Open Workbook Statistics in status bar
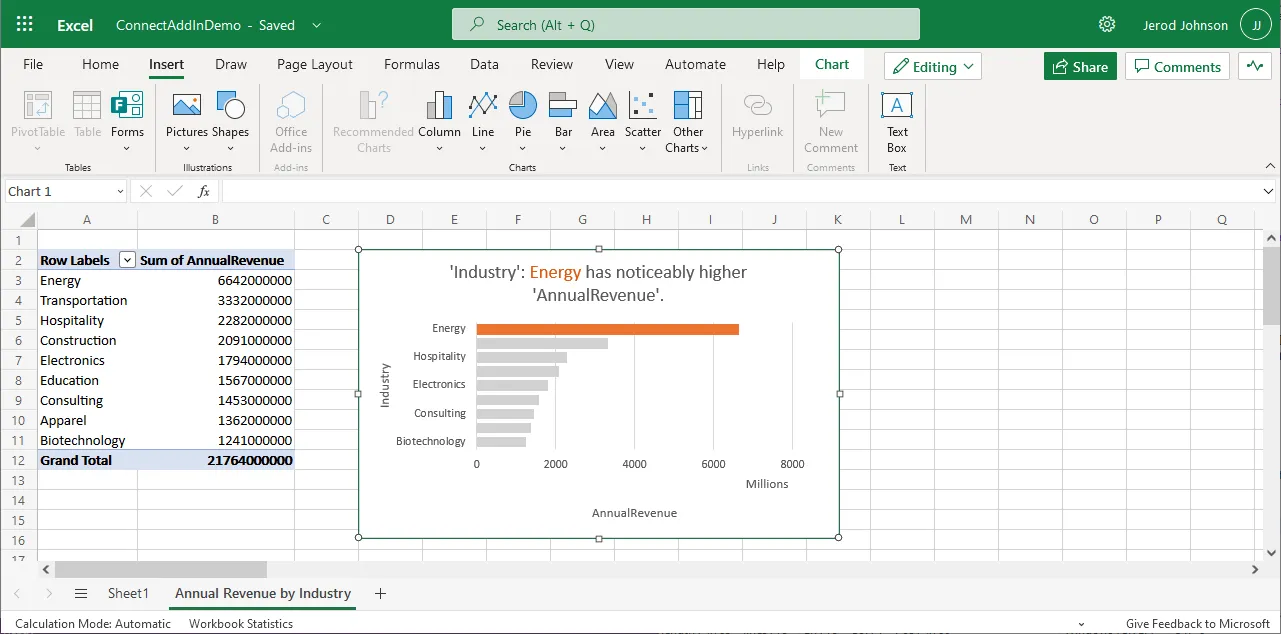The width and height of the screenshot is (1281, 634). click(x=240, y=623)
